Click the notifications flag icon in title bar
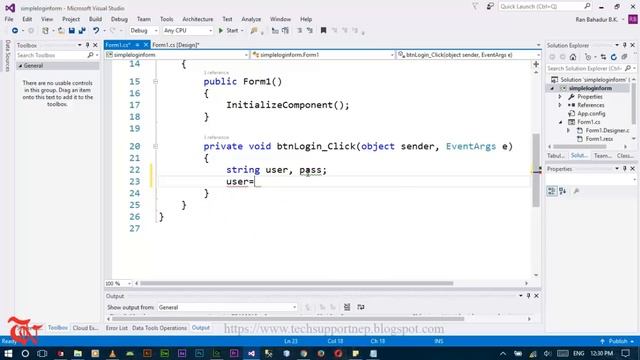 pos(475,7)
